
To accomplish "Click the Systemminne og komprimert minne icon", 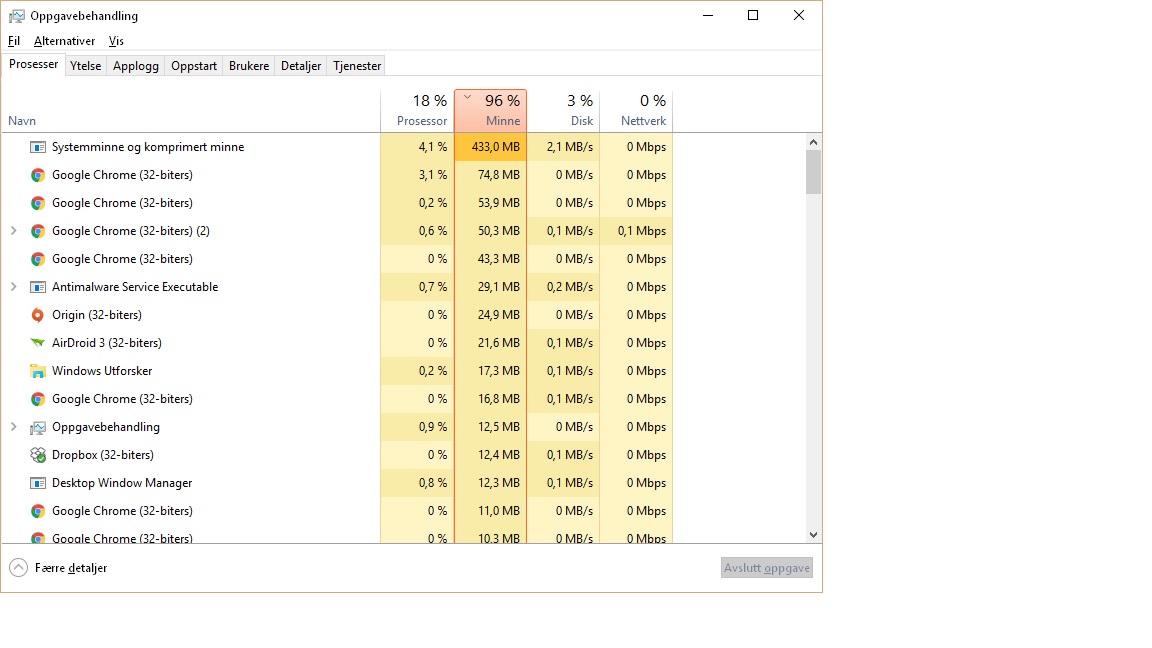I will point(37,147).
